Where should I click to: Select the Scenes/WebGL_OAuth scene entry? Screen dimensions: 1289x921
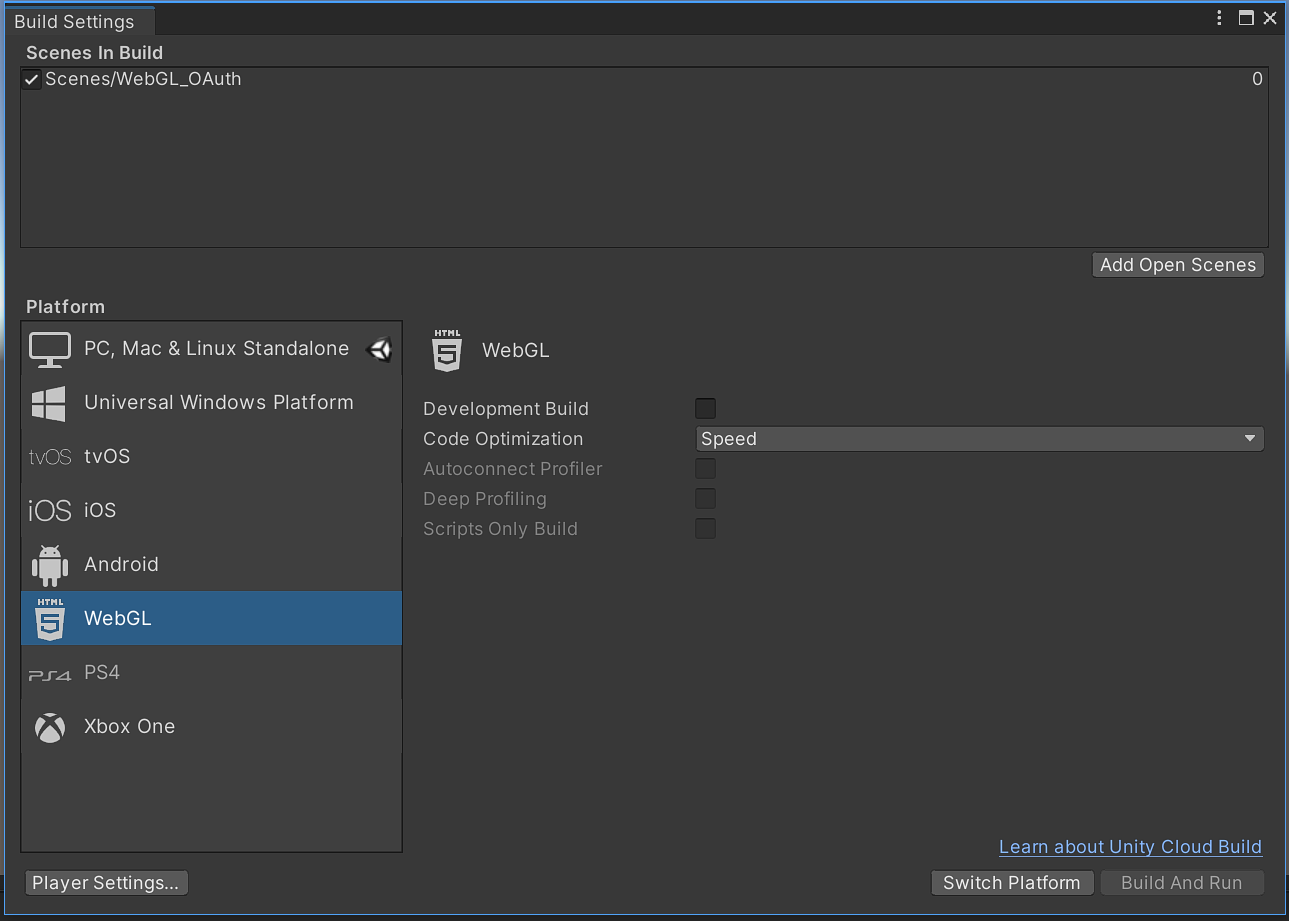[x=143, y=79]
